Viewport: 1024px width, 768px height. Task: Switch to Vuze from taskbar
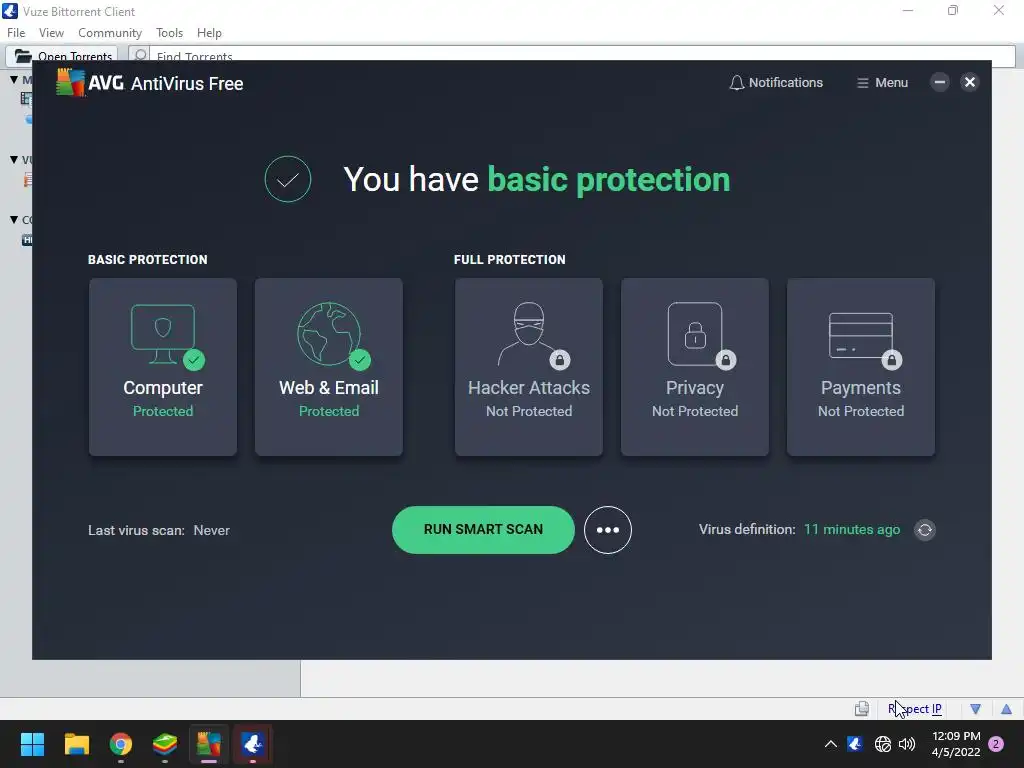click(253, 744)
